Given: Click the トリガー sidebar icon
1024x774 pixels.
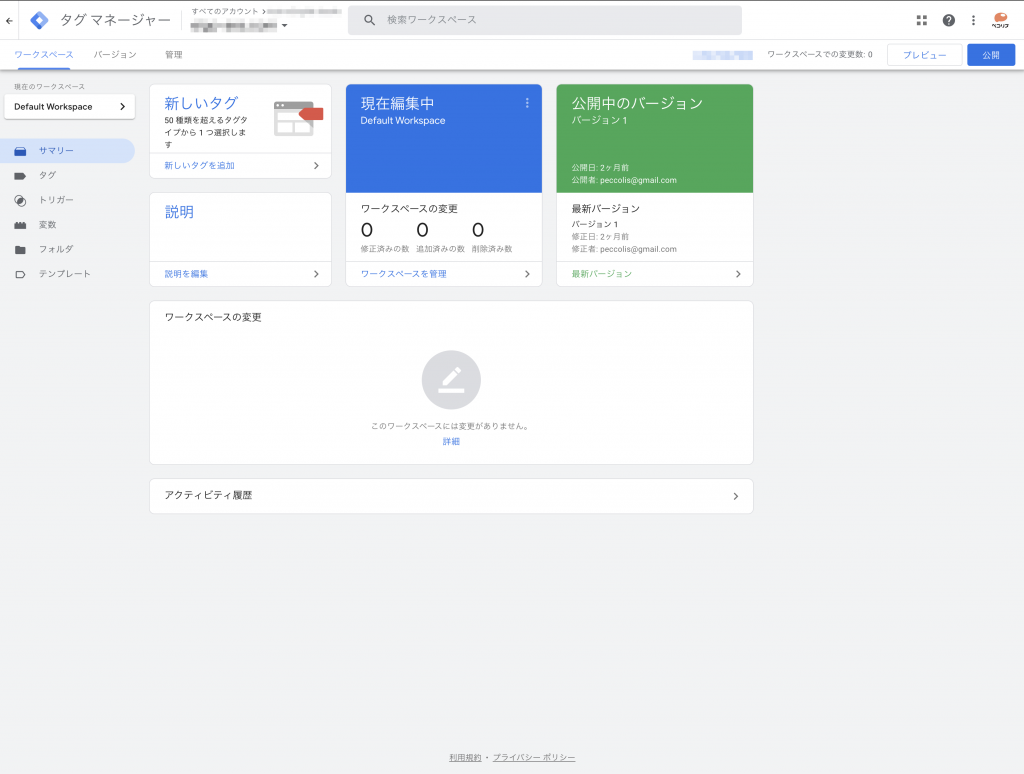Looking at the screenshot, I should [x=20, y=201].
